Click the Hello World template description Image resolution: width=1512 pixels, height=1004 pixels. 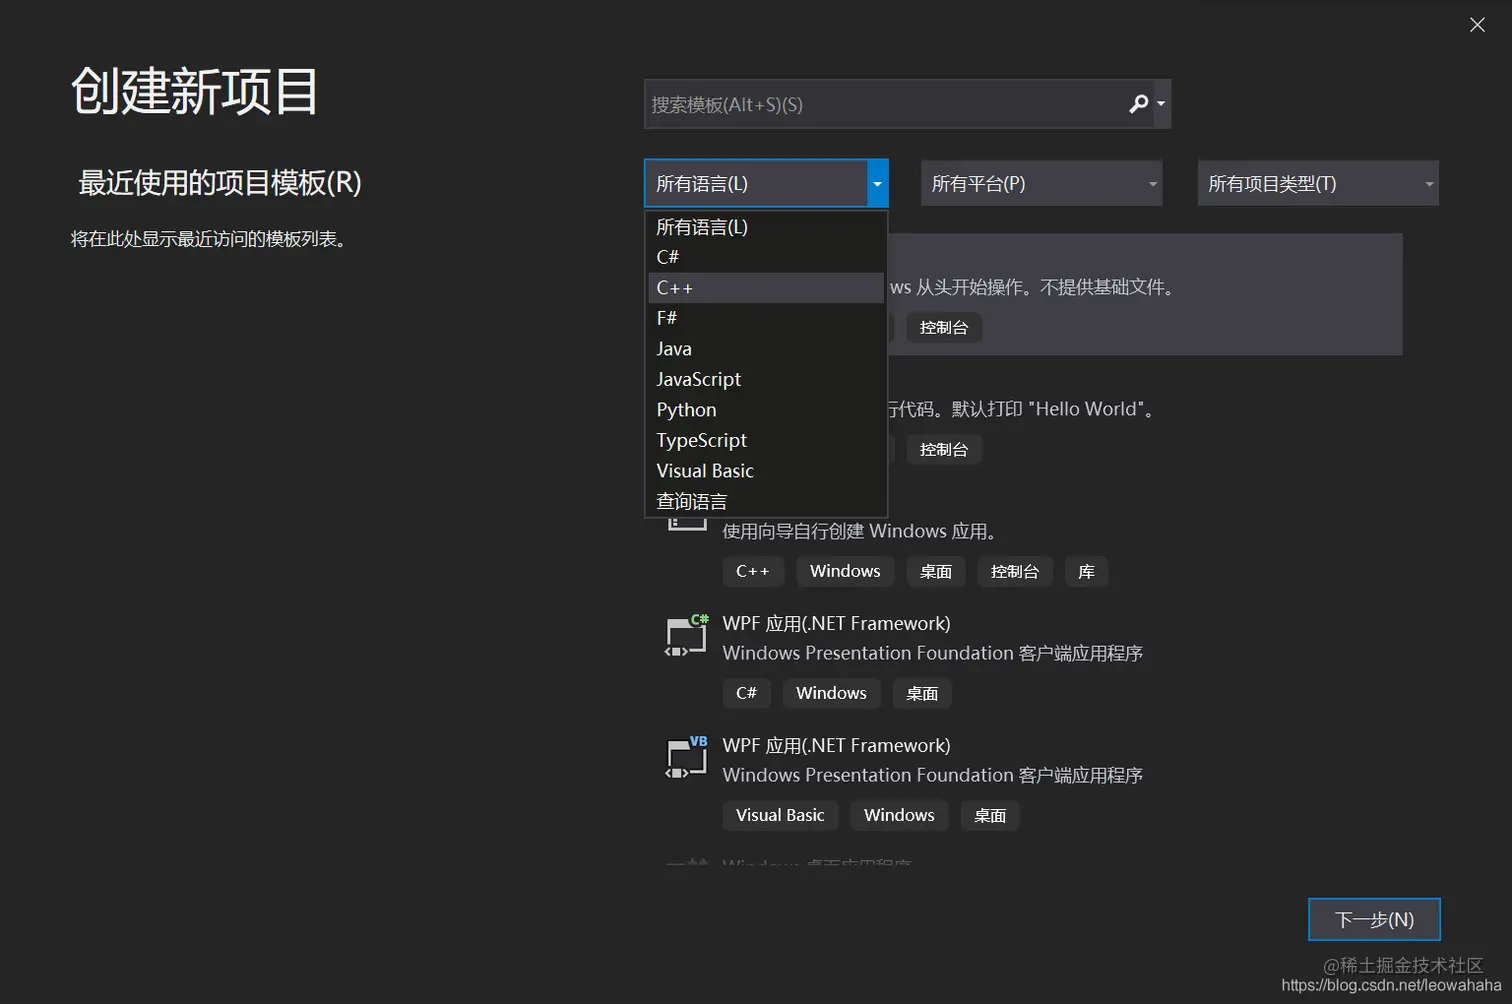[x=1023, y=409]
